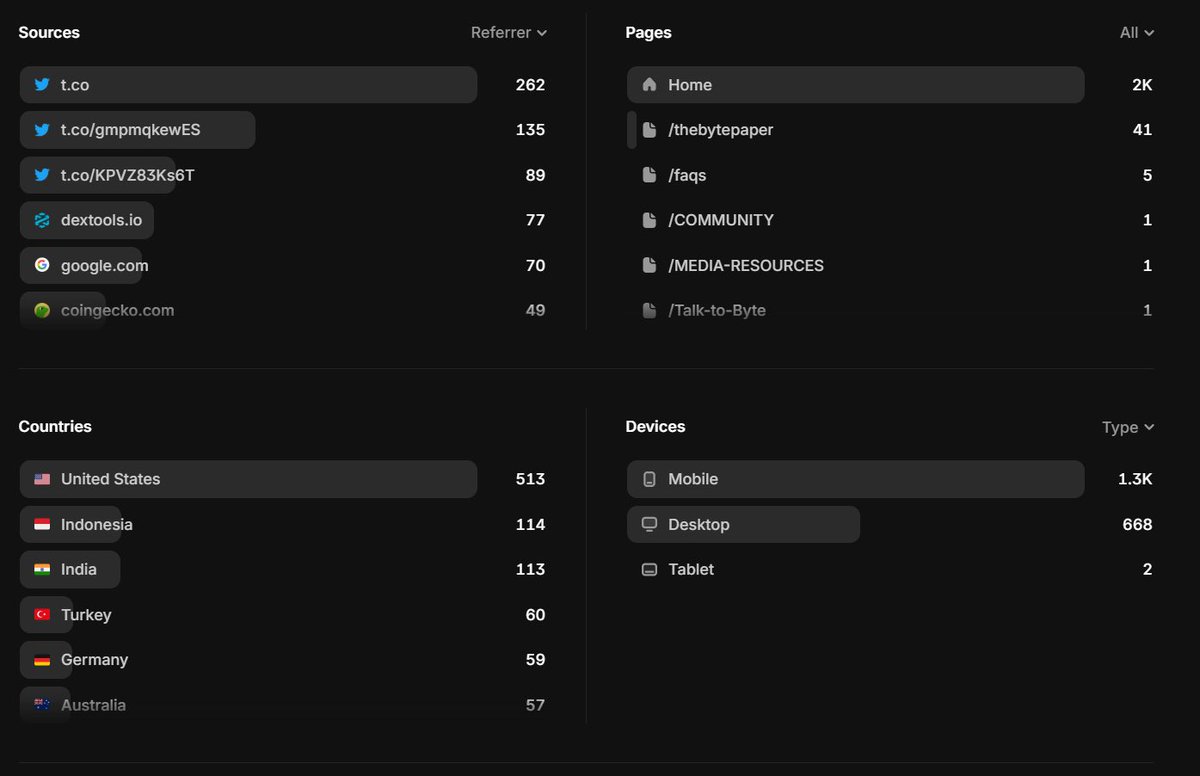Select the t.co/KPVZ83Ks6T source row

point(283,175)
